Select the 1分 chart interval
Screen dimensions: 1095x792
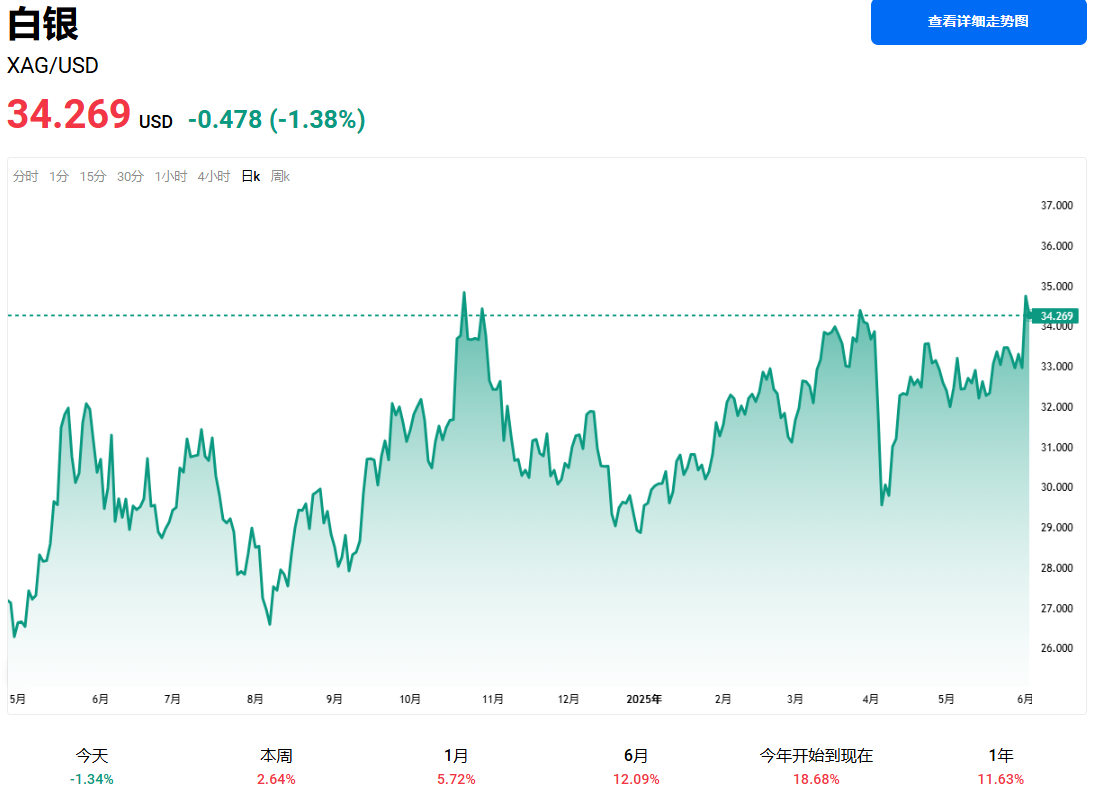[x=59, y=177]
